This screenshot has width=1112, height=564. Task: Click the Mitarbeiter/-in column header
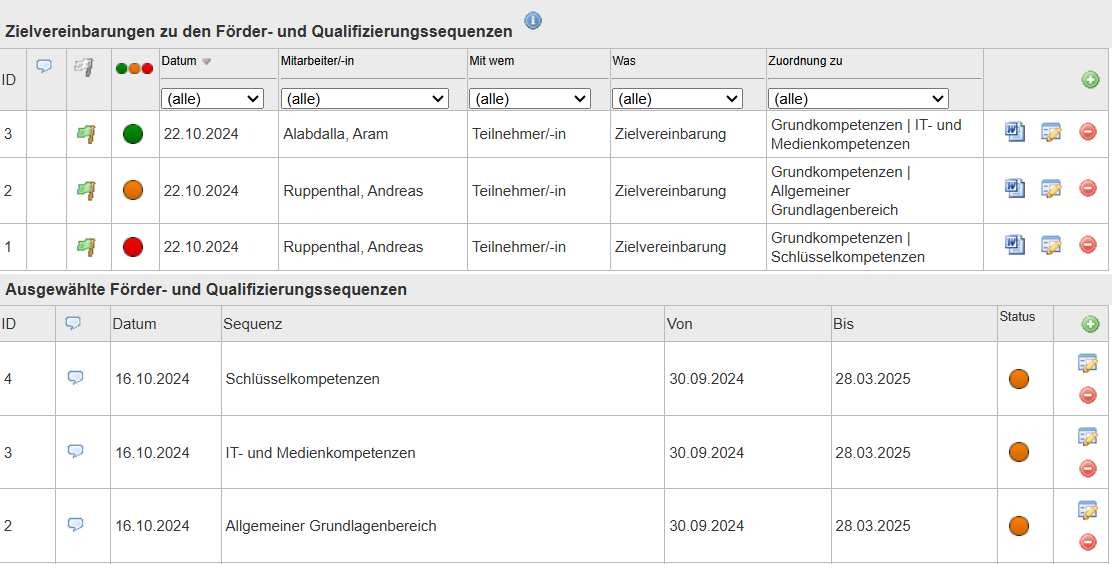pyautogui.click(x=317, y=61)
